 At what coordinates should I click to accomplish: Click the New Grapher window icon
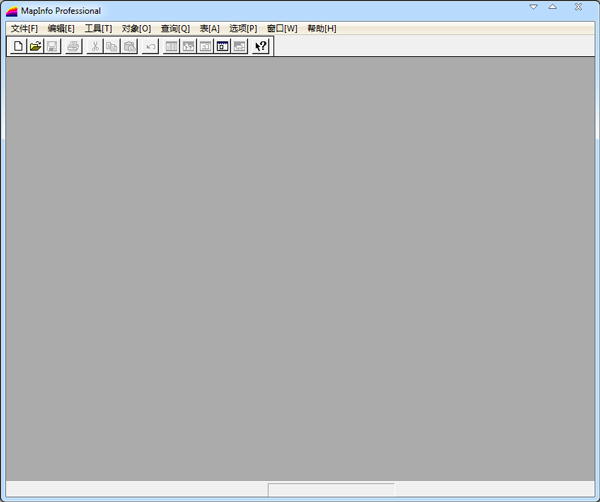[205, 46]
